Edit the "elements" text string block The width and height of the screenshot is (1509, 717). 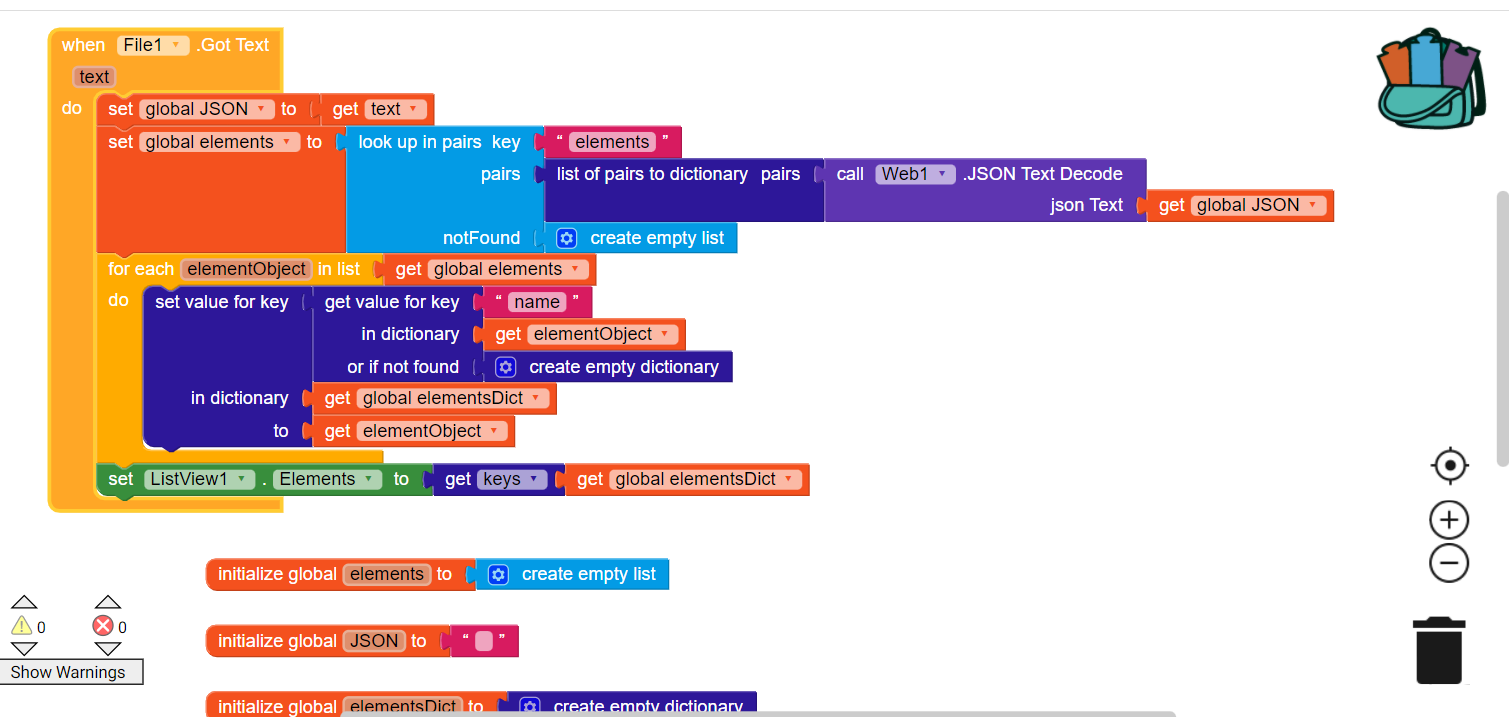[611, 142]
